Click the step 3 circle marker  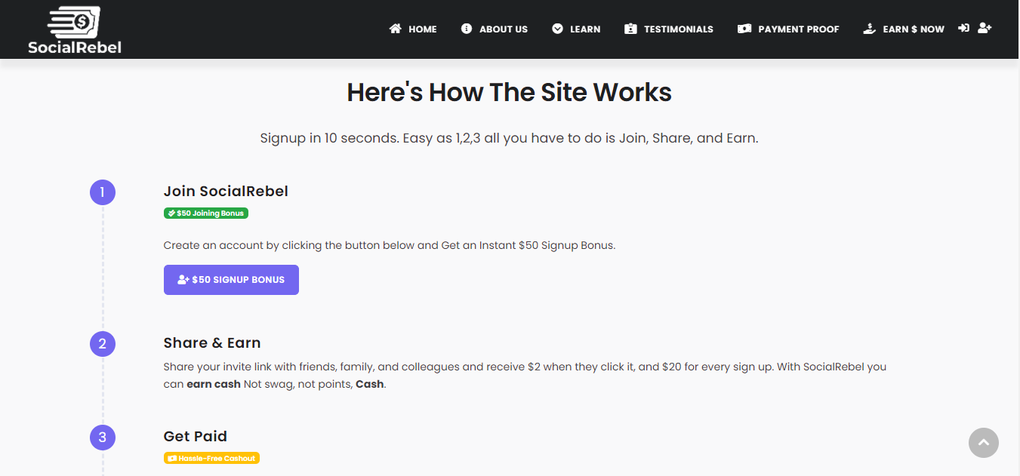click(102, 438)
